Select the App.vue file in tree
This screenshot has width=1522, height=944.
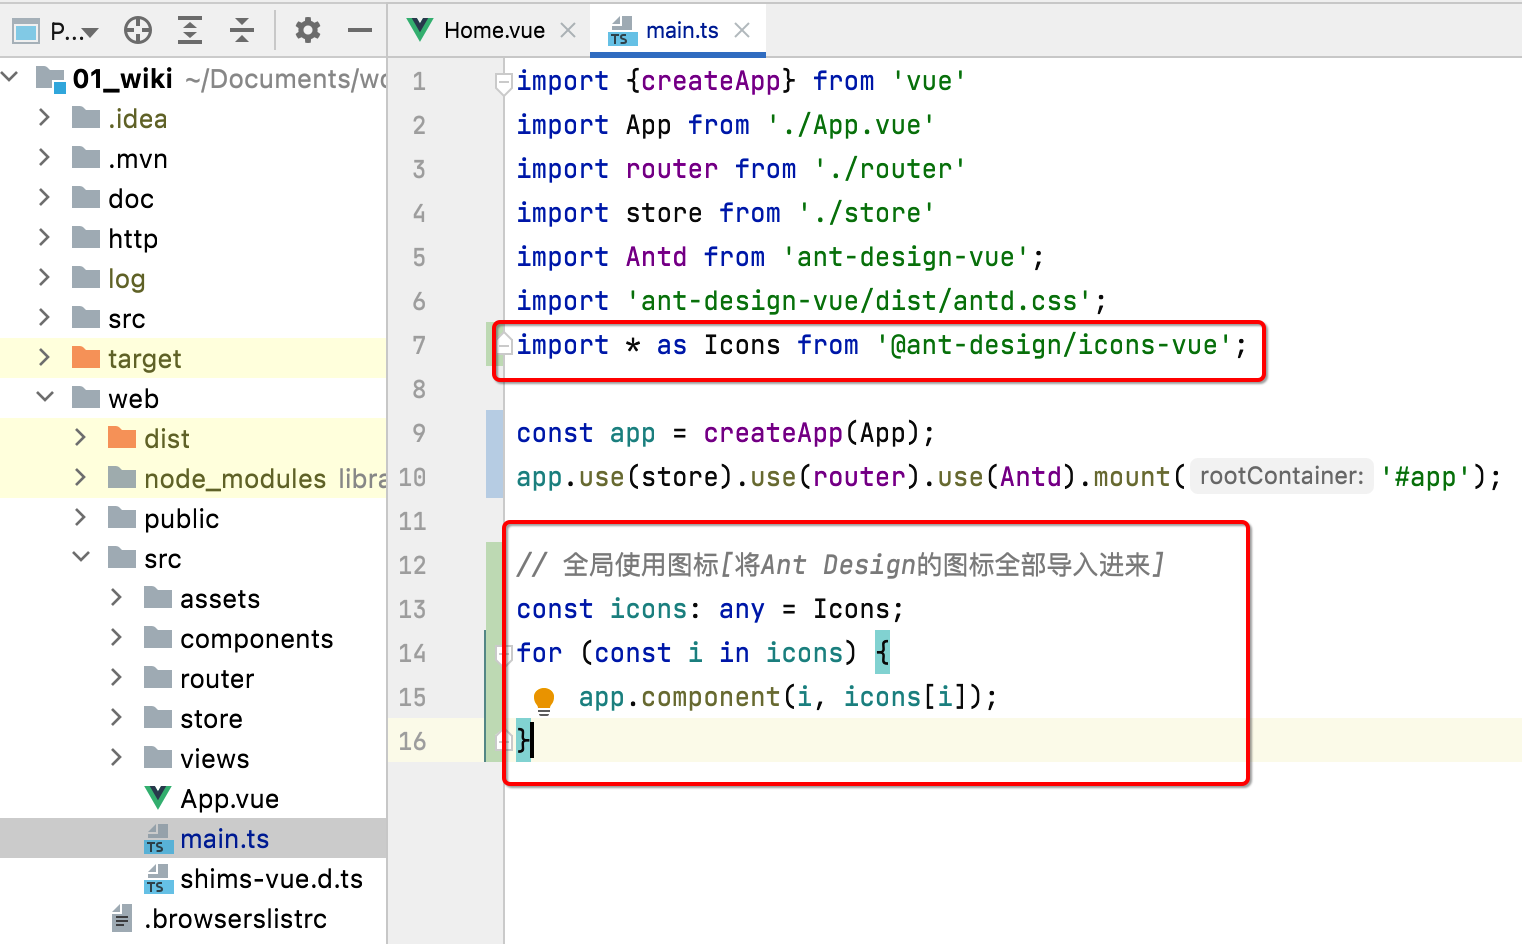pos(229,798)
